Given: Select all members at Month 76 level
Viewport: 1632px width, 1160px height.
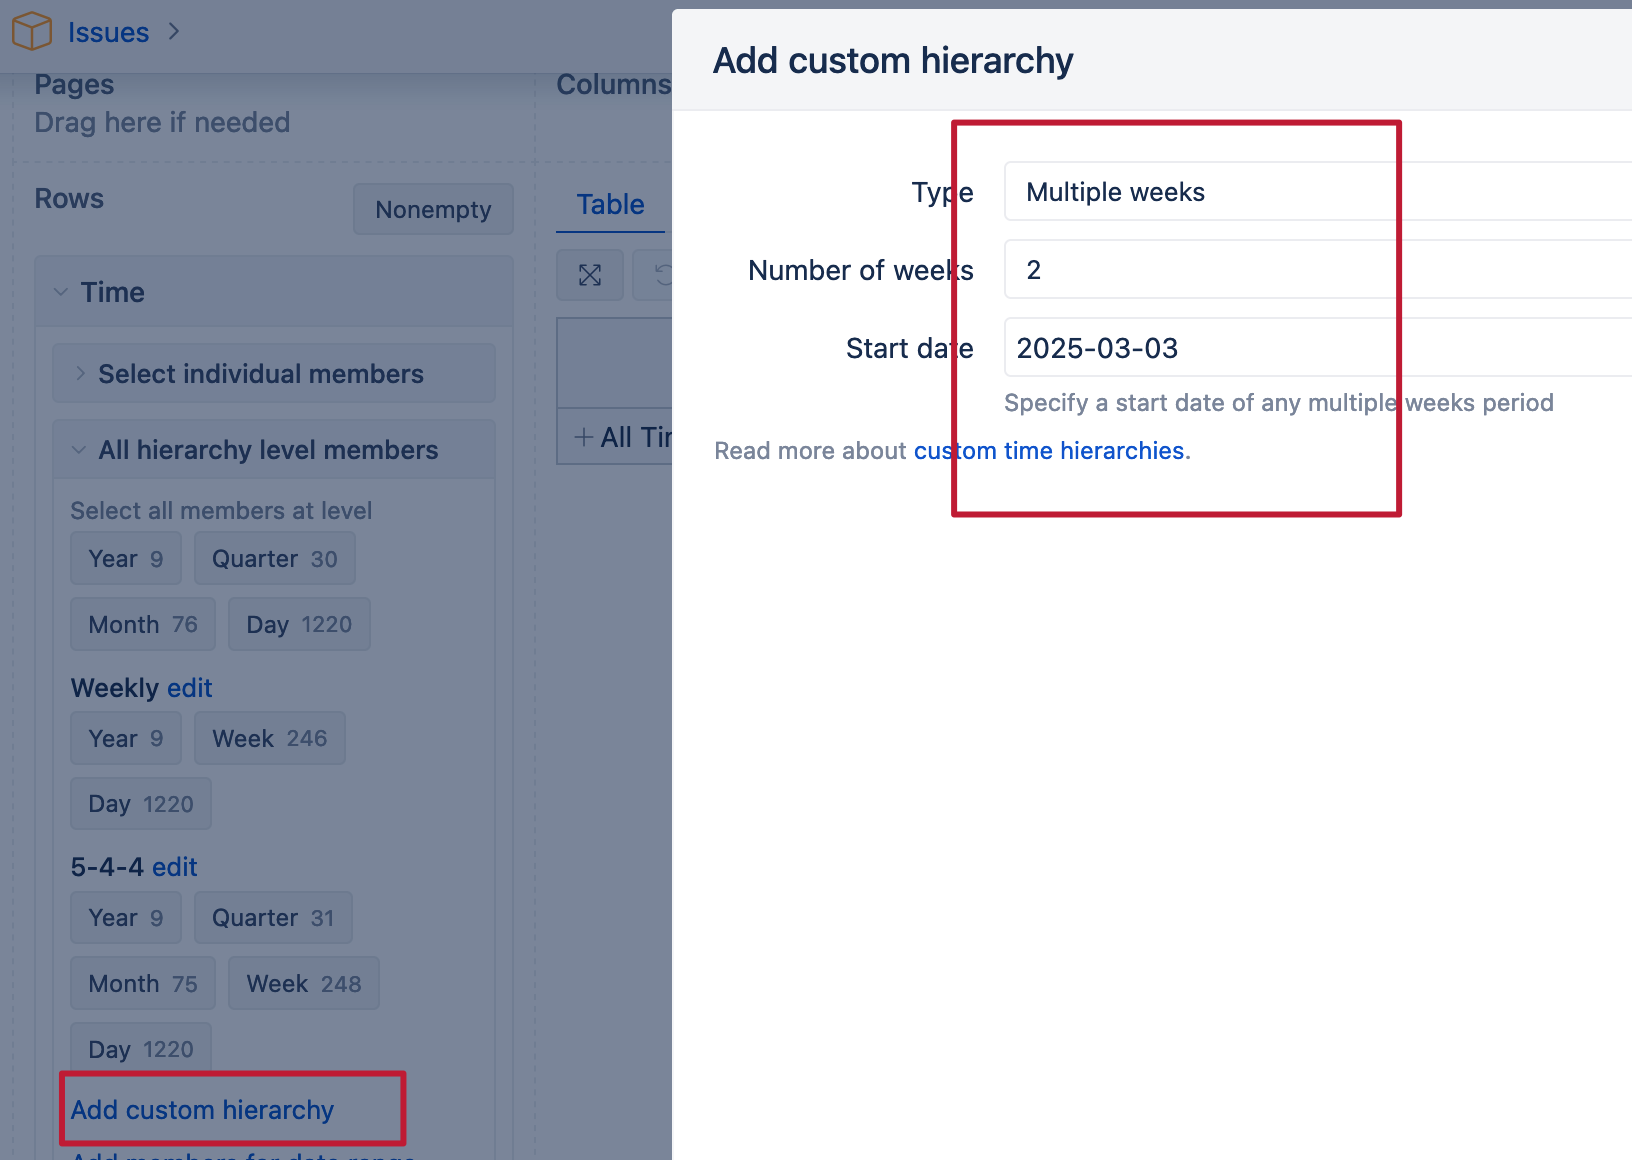Looking at the screenshot, I should (143, 625).
